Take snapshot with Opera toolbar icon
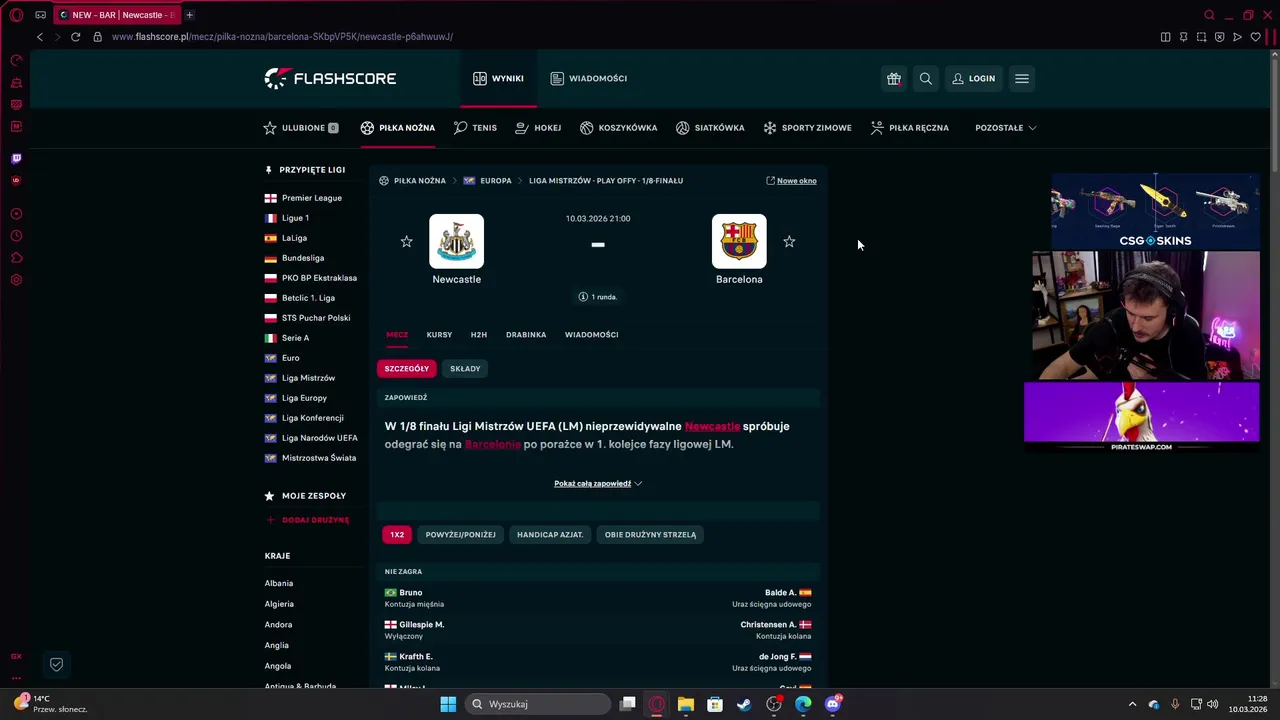 pos(1201,37)
